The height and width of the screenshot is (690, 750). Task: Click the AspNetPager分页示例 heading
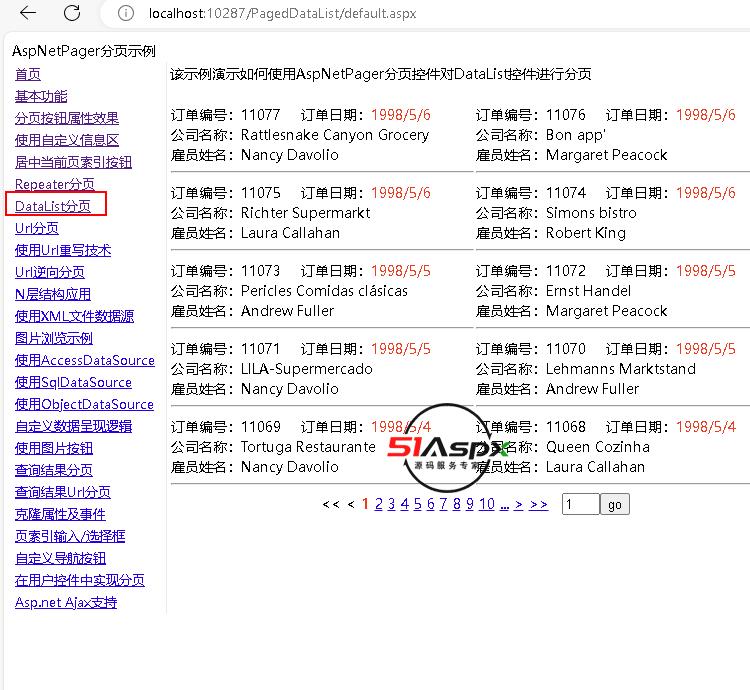coord(84,51)
